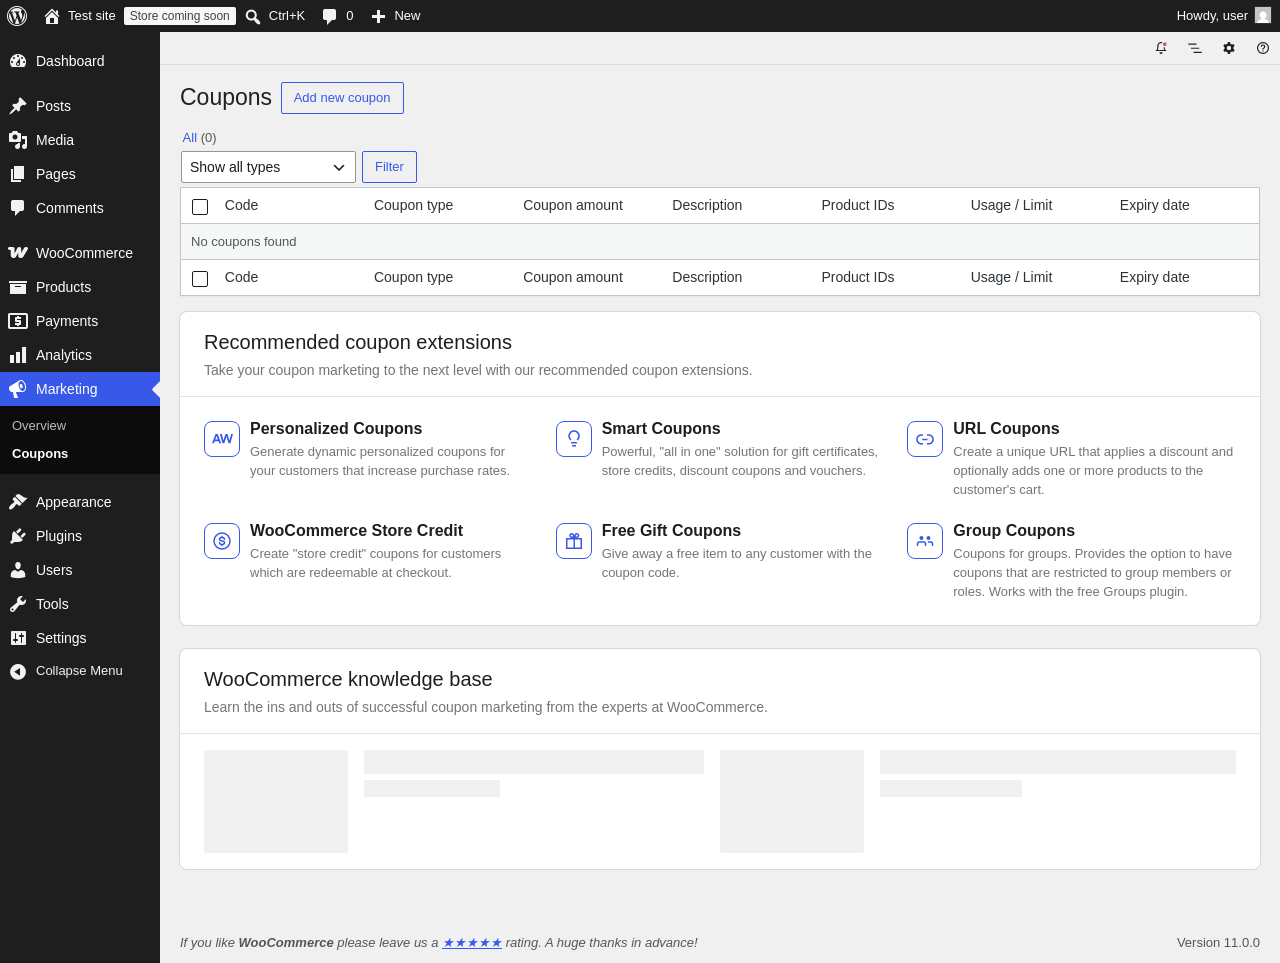Open the activity panel list icon
The height and width of the screenshot is (963, 1280).
(x=1195, y=48)
